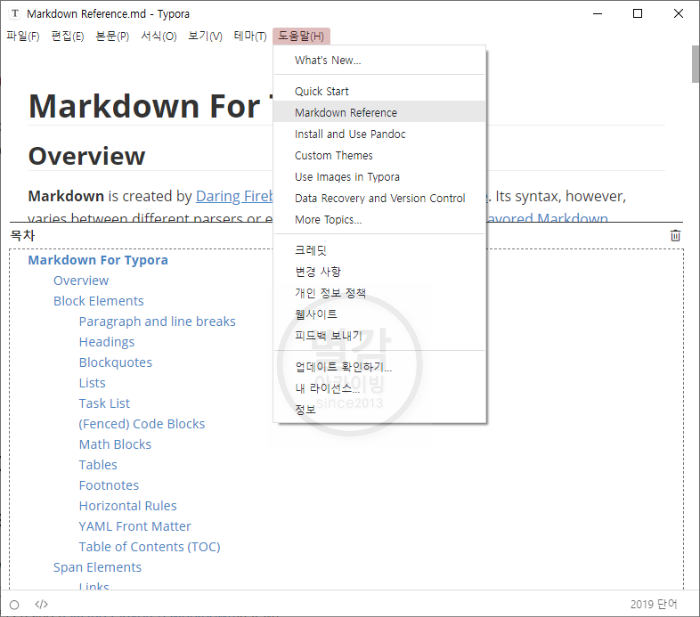
Task: Select Use Images in Typora
Action: [x=379, y=177]
